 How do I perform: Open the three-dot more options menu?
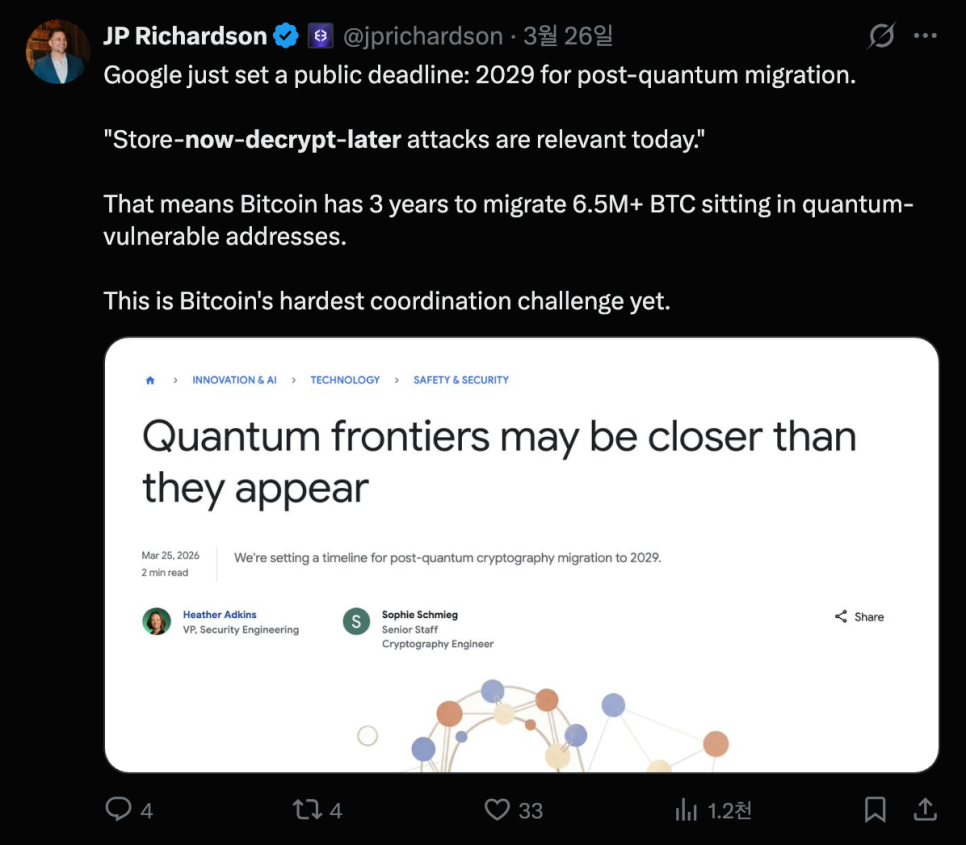point(926,37)
